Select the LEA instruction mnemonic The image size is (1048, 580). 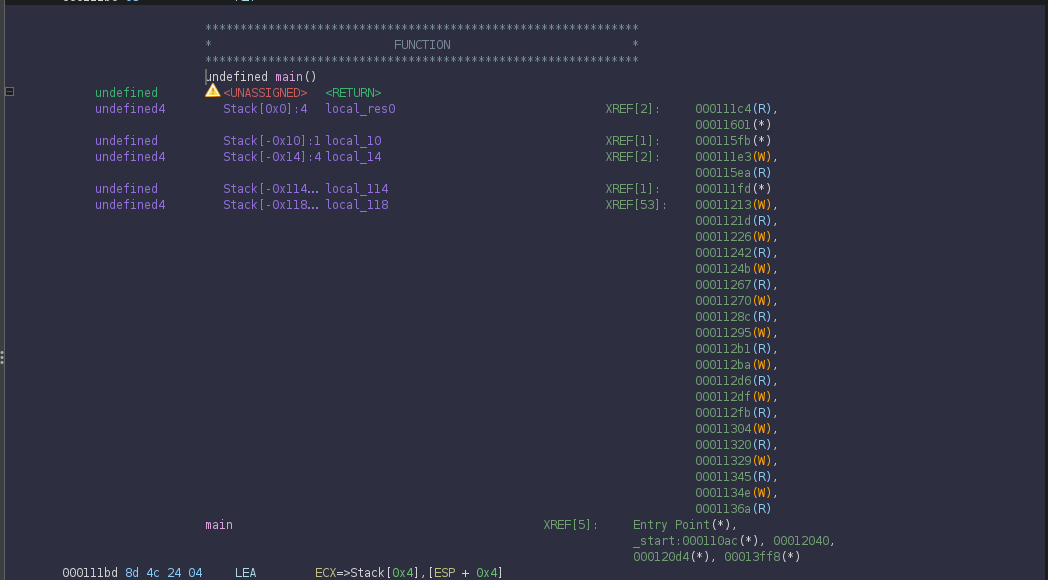[246, 573]
